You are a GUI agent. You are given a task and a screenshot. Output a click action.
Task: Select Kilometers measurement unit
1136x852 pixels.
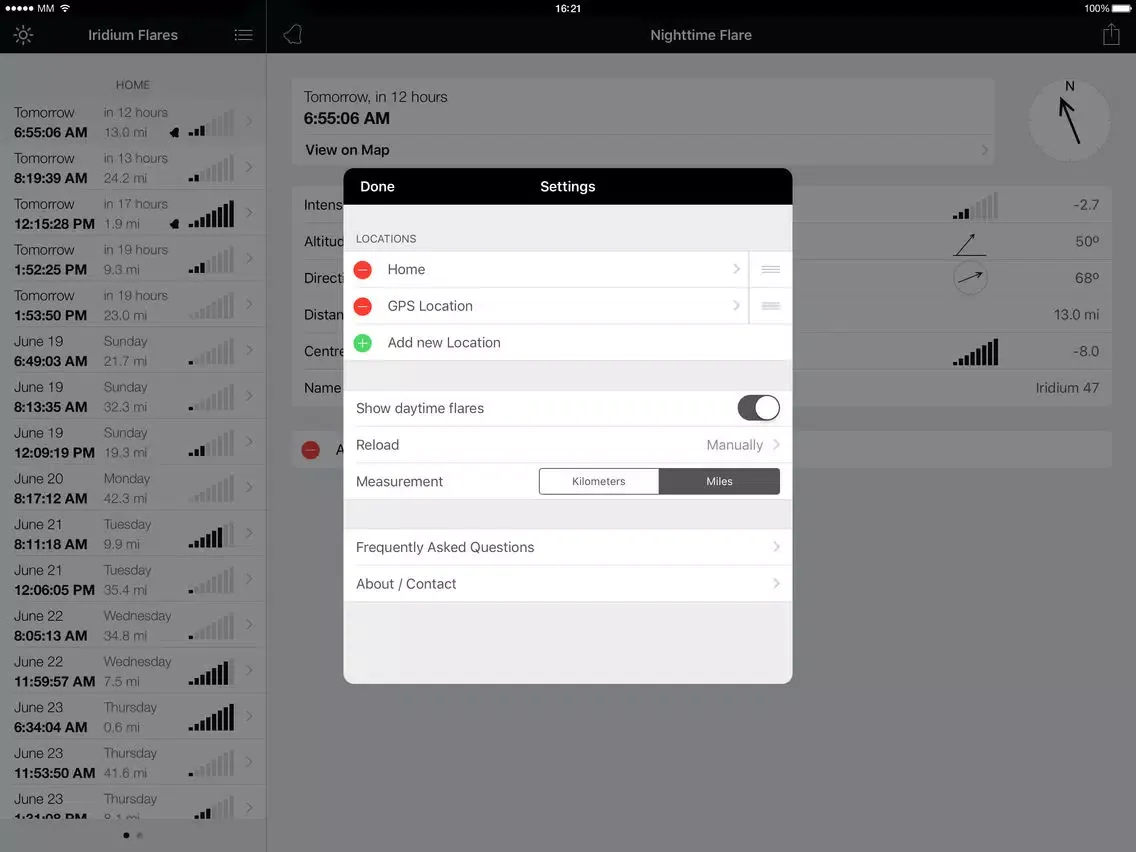click(x=598, y=481)
